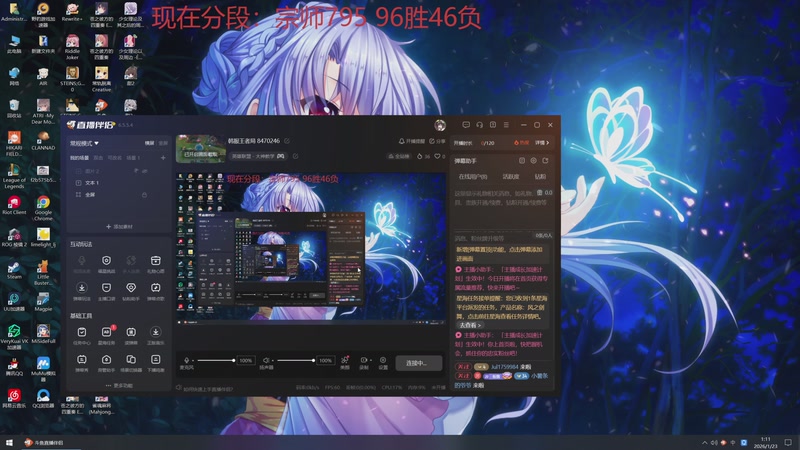Open 星海任务 tool with red badge

[106, 335]
